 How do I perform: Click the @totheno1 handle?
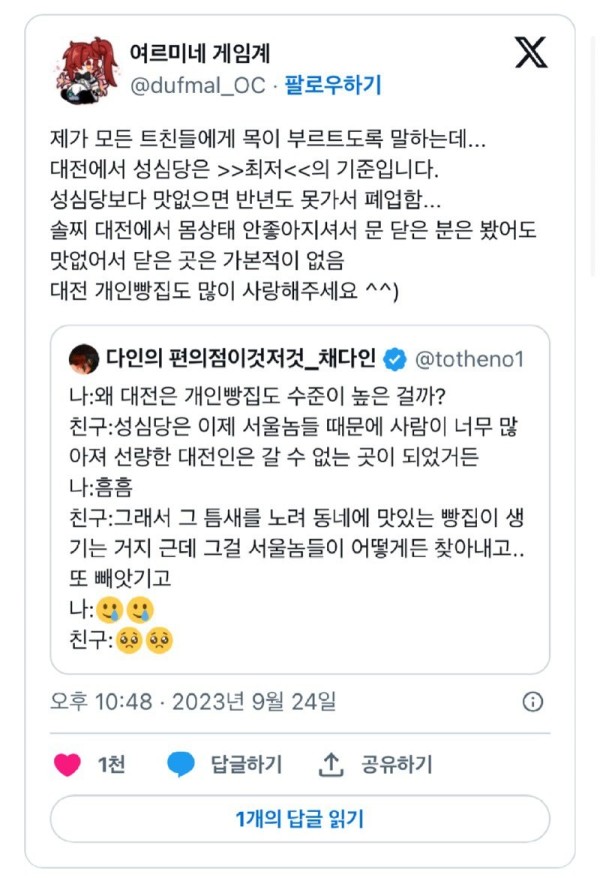pos(469,358)
